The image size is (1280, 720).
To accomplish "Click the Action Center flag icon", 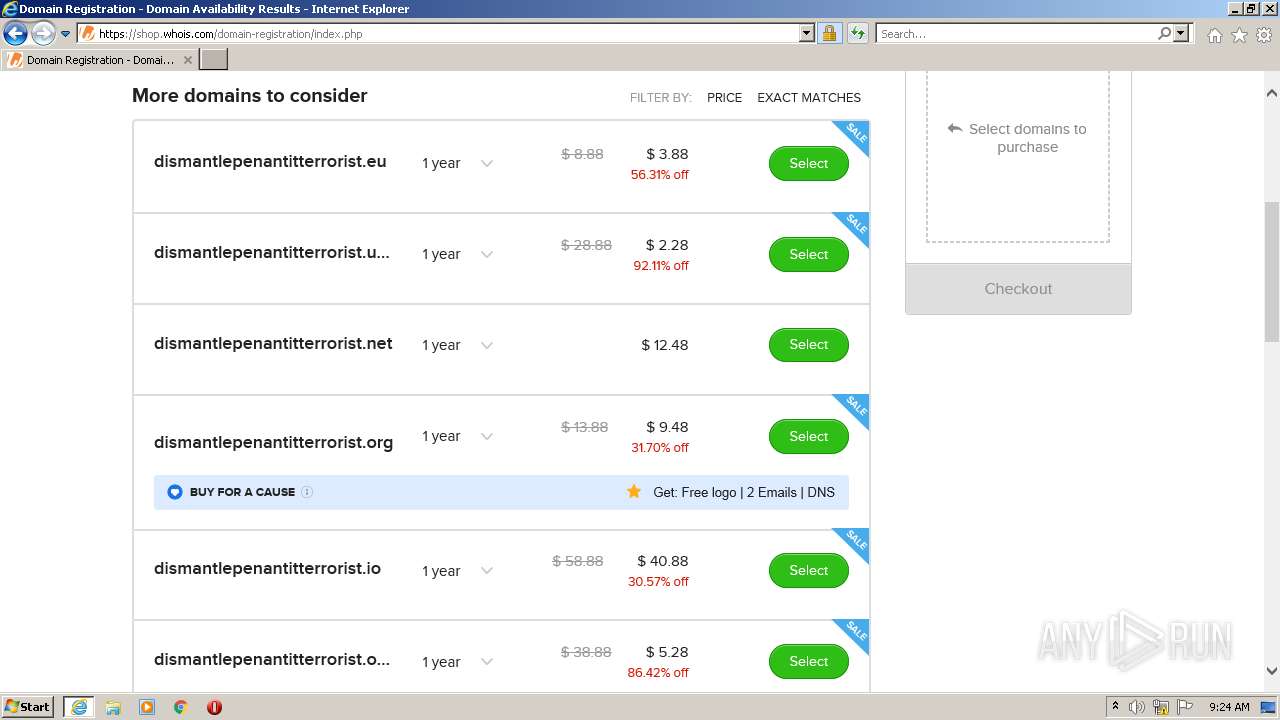I will 1185,707.
